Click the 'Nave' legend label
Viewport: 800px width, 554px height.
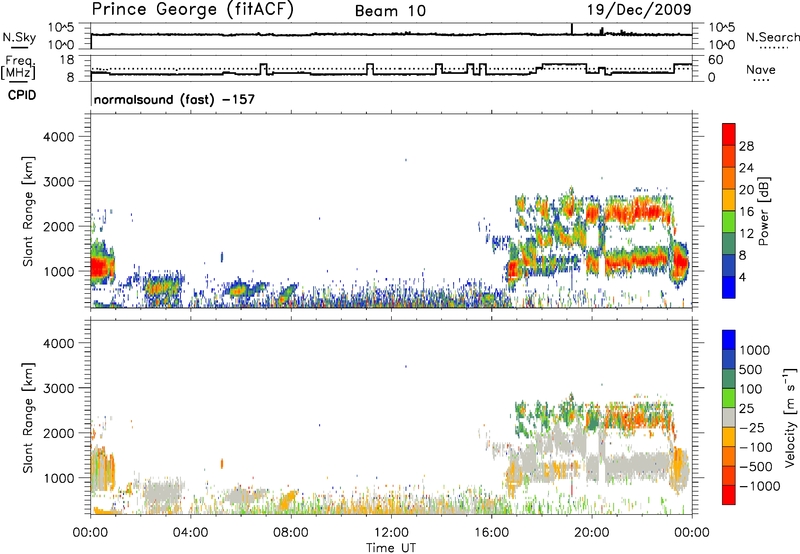click(x=761, y=69)
